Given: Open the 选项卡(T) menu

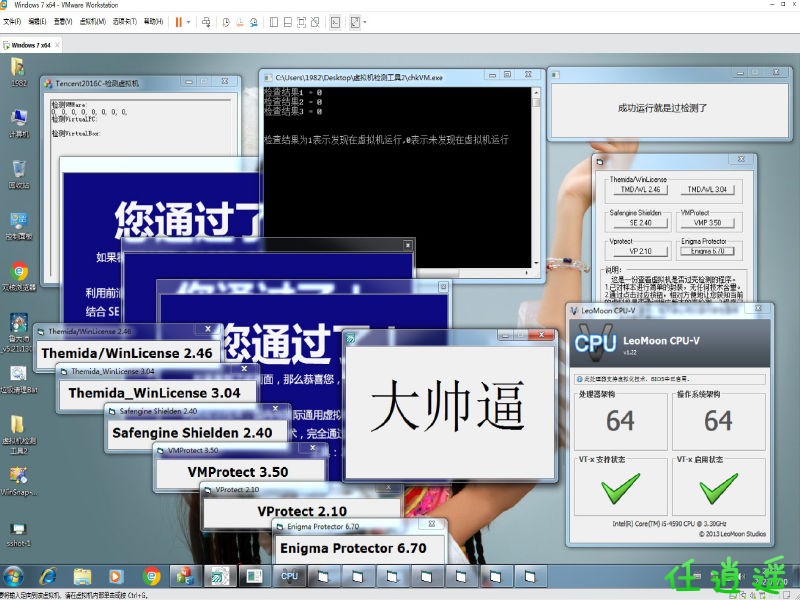Looking at the screenshot, I should coord(124,21).
